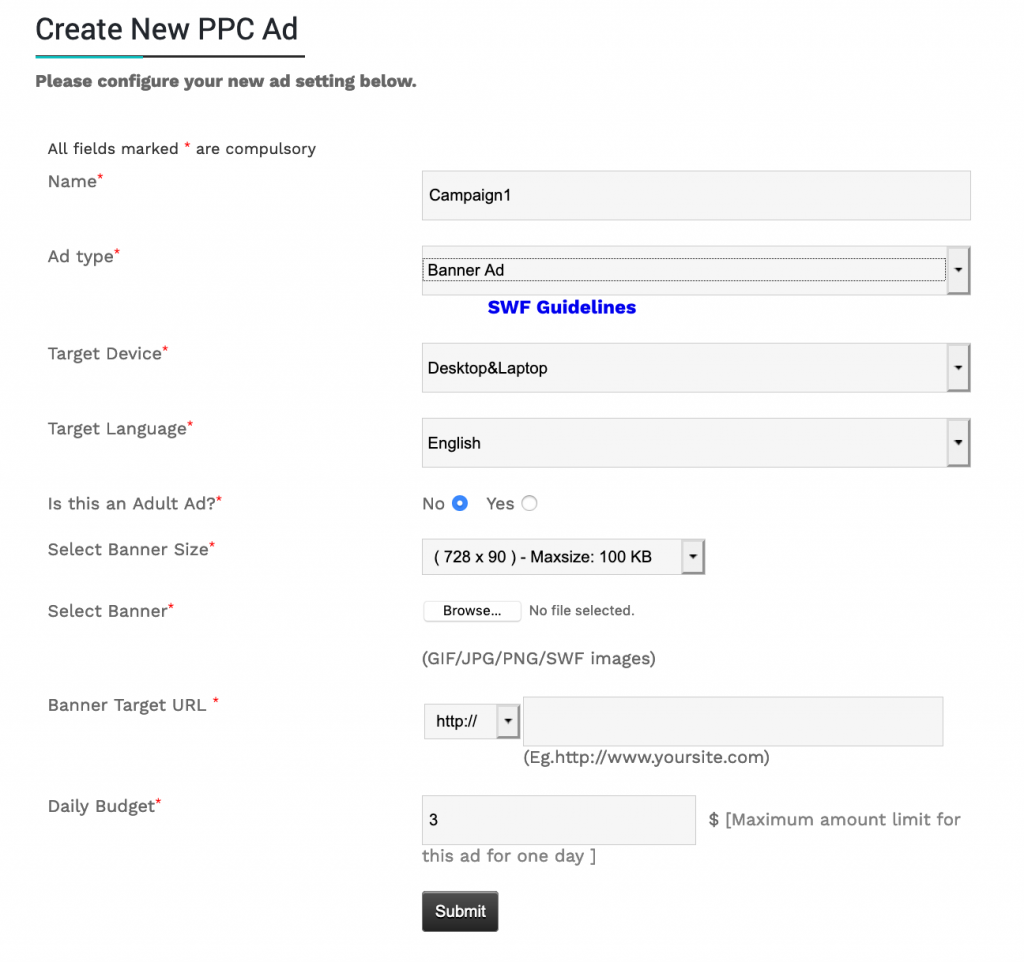Submit the new PPC ad form
The height and width of the screenshot is (962, 1024).
pyautogui.click(x=460, y=911)
